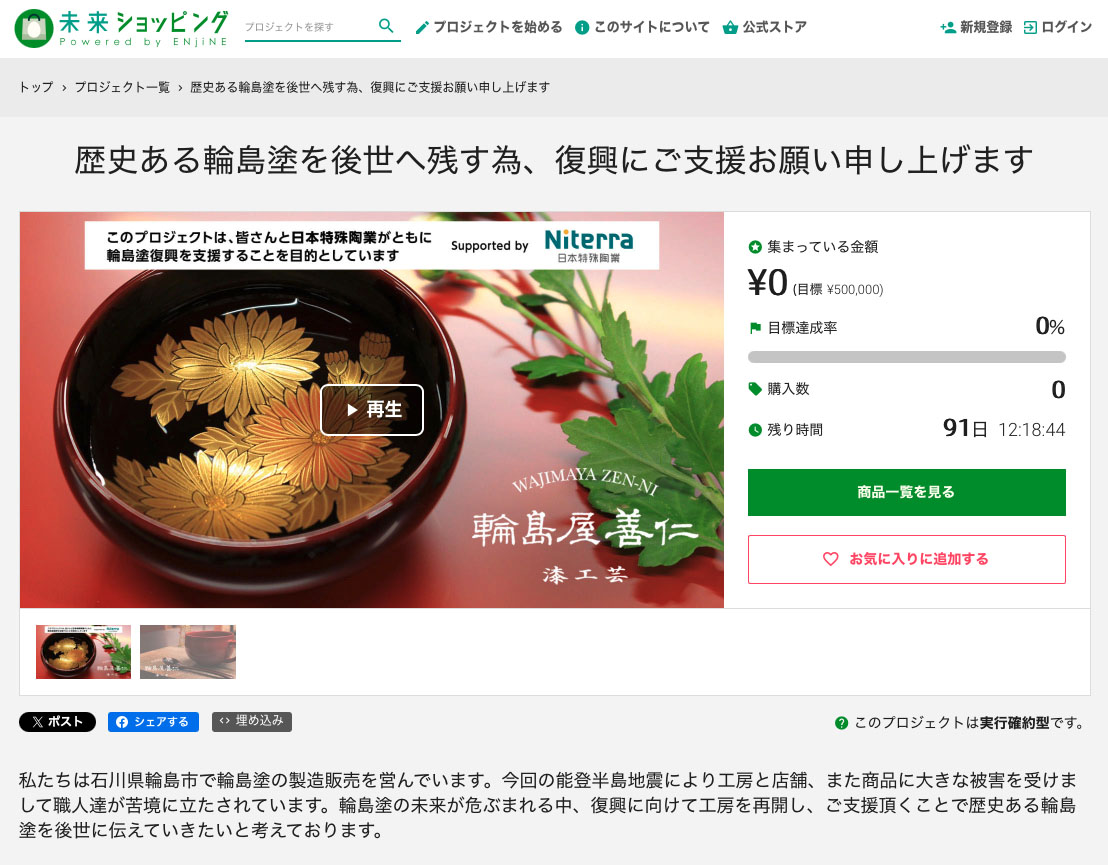Click the 未来ショッピング shopping bag logo
The width and height of the screenshot is (1108, 865).
[x=34, y=28]
